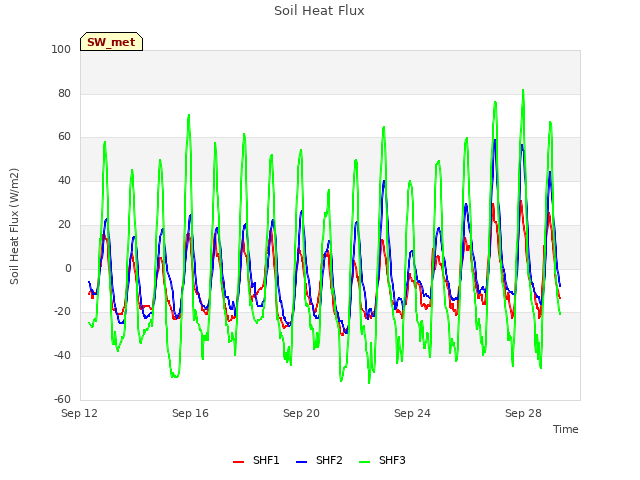Viewport: 640px width, 480px height.
Task: Click the Sep 16 x-axis tick label
Action: pyautogui.click(x=190, y=413)
